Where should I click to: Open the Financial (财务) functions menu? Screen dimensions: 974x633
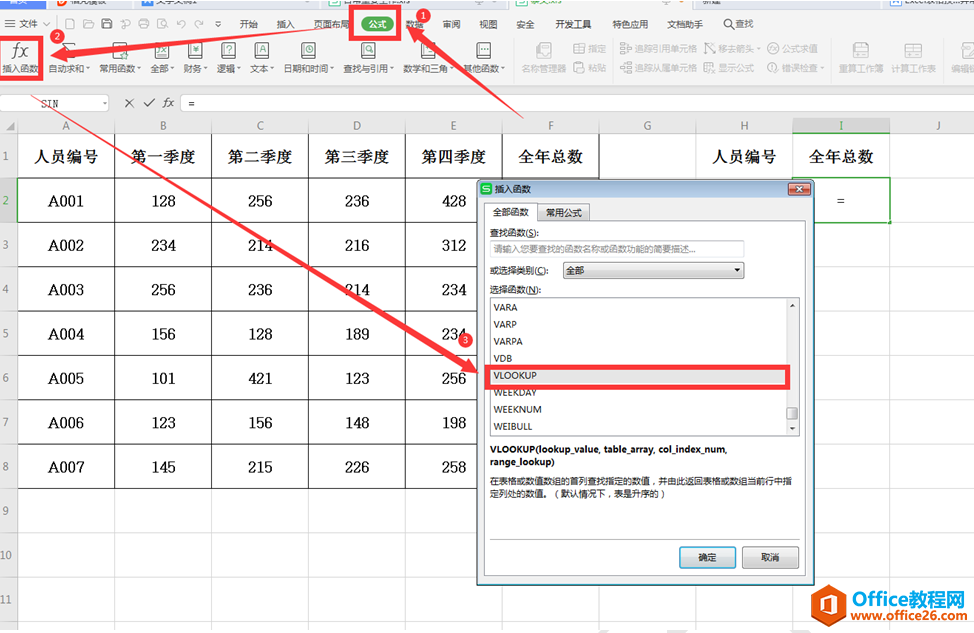[195, 59]
